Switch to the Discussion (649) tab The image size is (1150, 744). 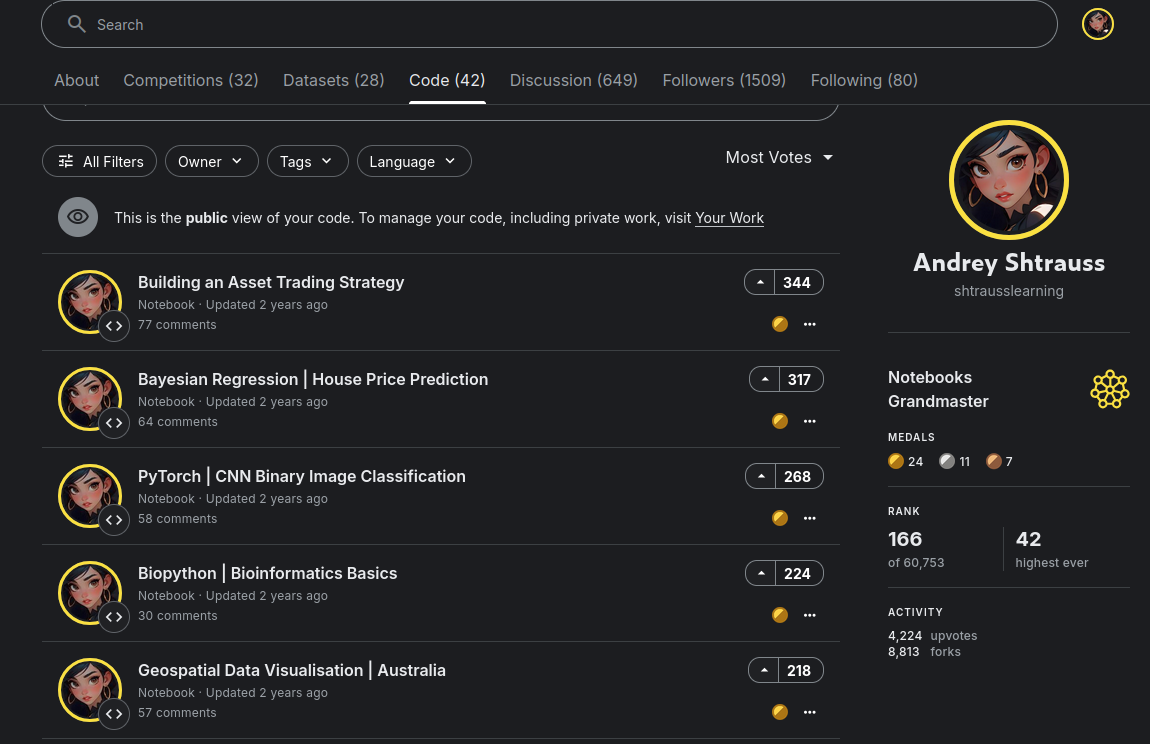coord(574,80)
